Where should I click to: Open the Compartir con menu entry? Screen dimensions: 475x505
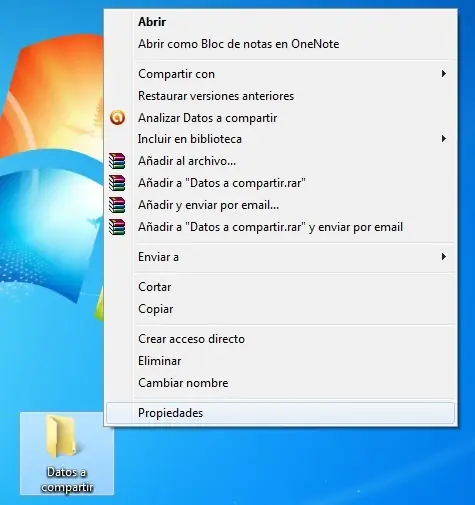pyautogui.click(x=281, y=74)
